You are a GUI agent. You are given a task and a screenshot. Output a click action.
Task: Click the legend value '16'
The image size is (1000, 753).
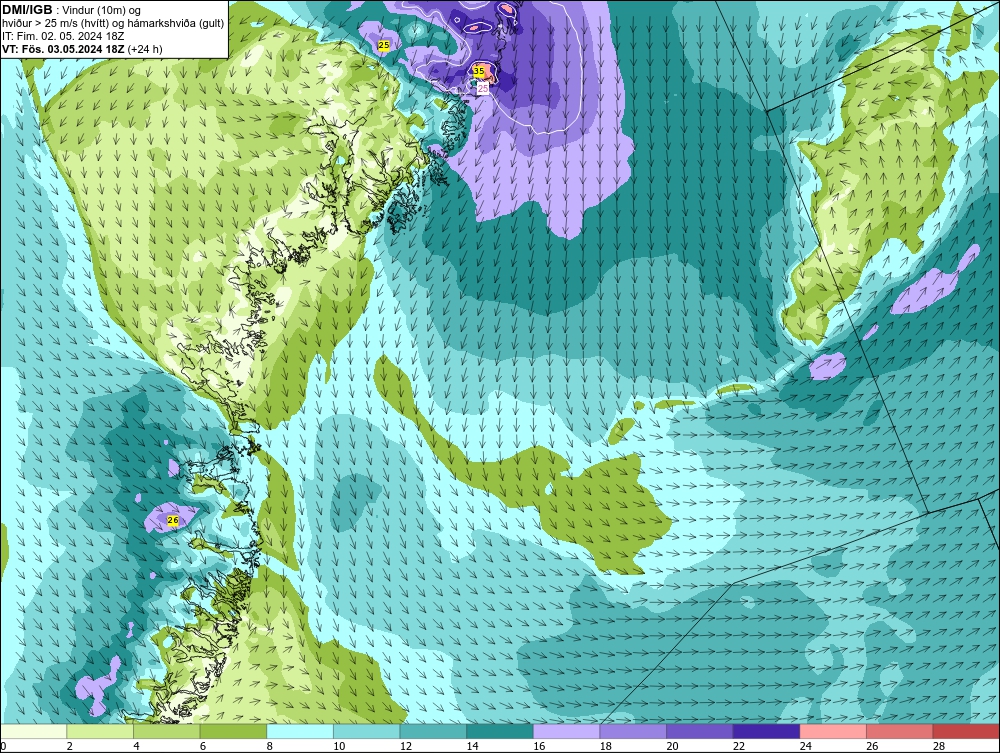(539, 747)
